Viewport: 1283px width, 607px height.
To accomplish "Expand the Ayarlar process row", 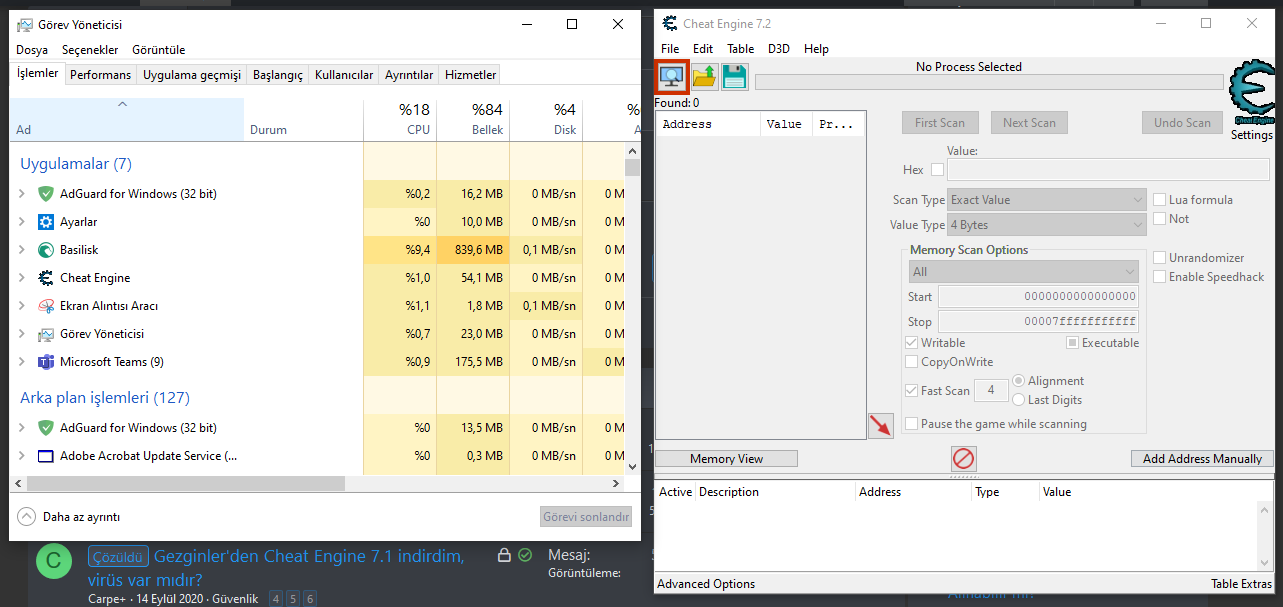I will (x=22, y=222).
